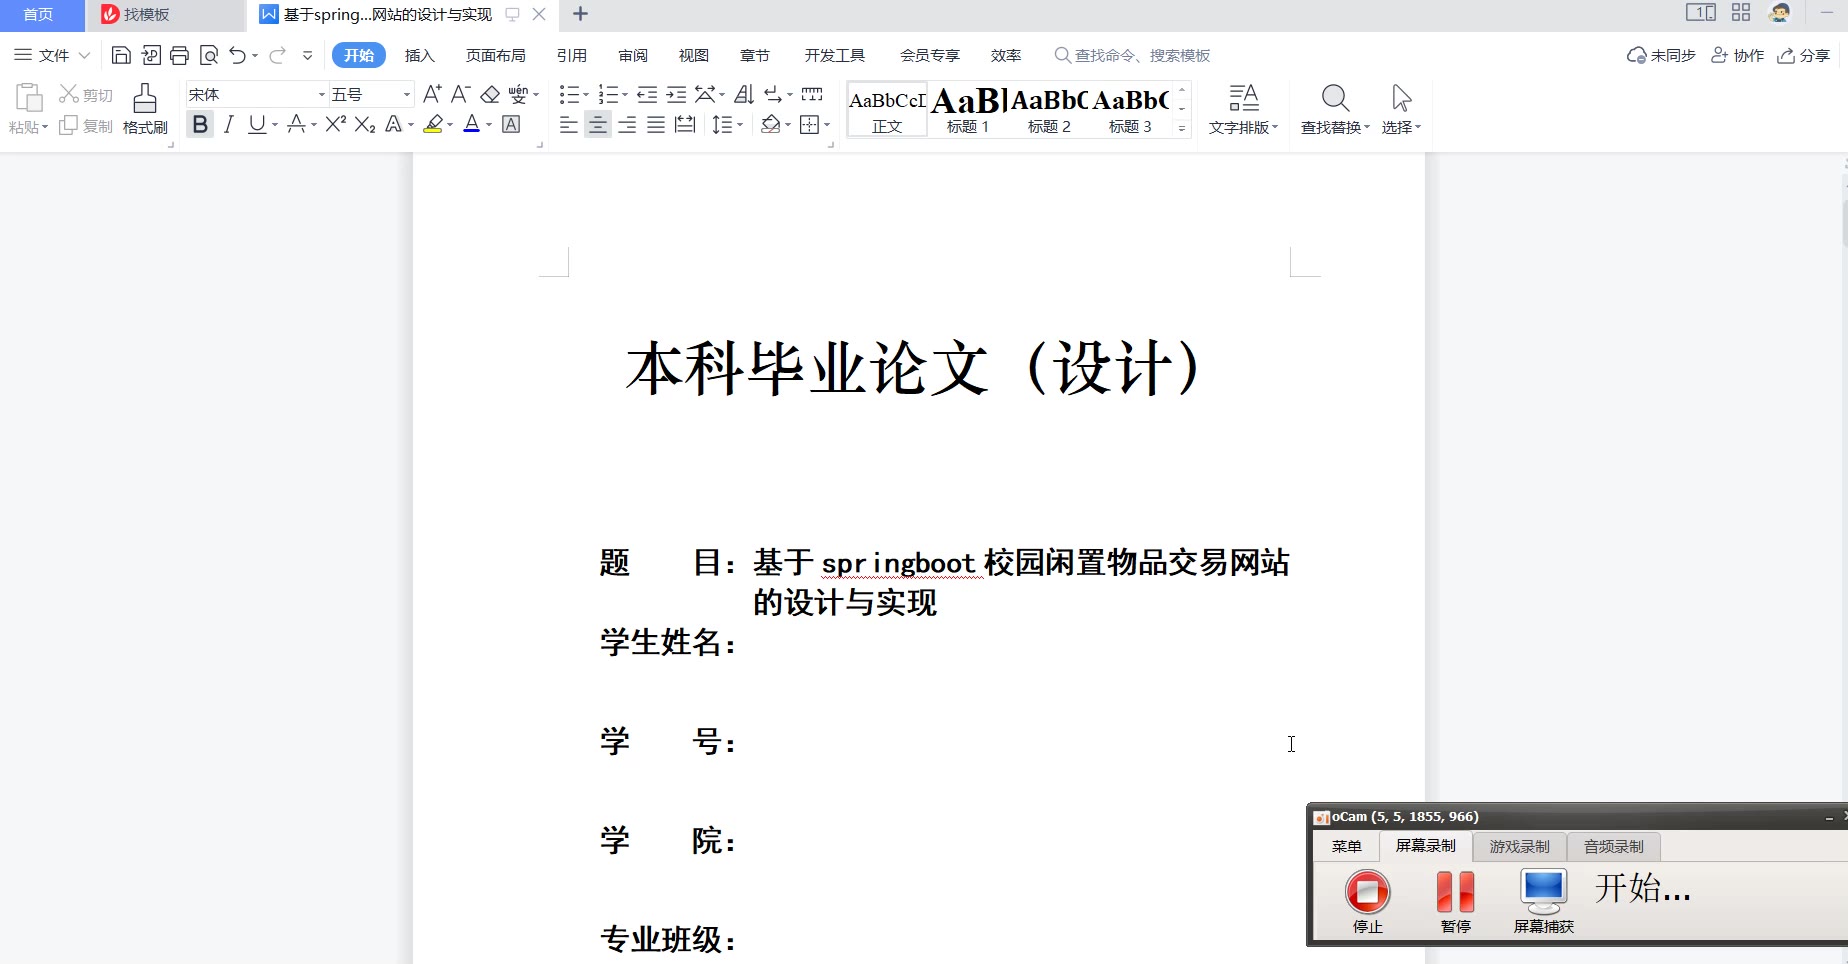Image resolution: width=1848 pixels, height=964 pixels.
Task: Align paragraph to the right
Action: (627, 124)
